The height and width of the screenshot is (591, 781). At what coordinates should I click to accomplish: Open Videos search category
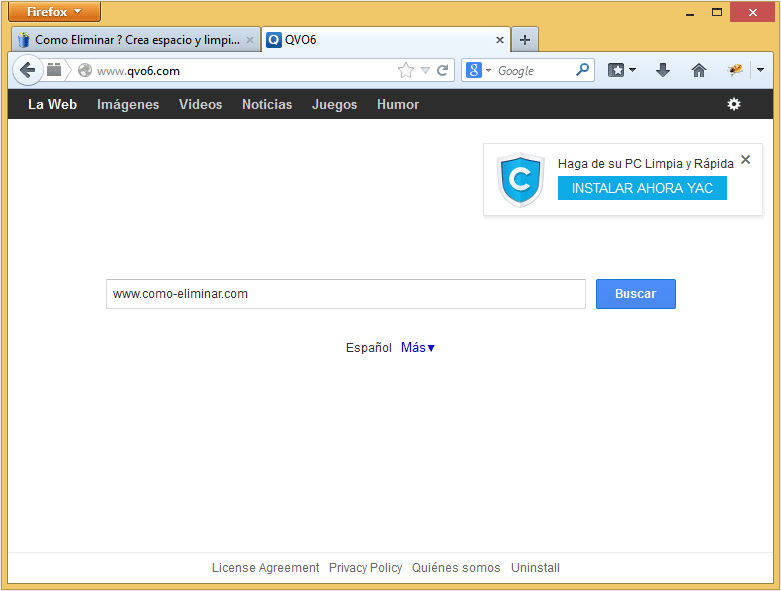pyautogui.click(x=200, y=104)
